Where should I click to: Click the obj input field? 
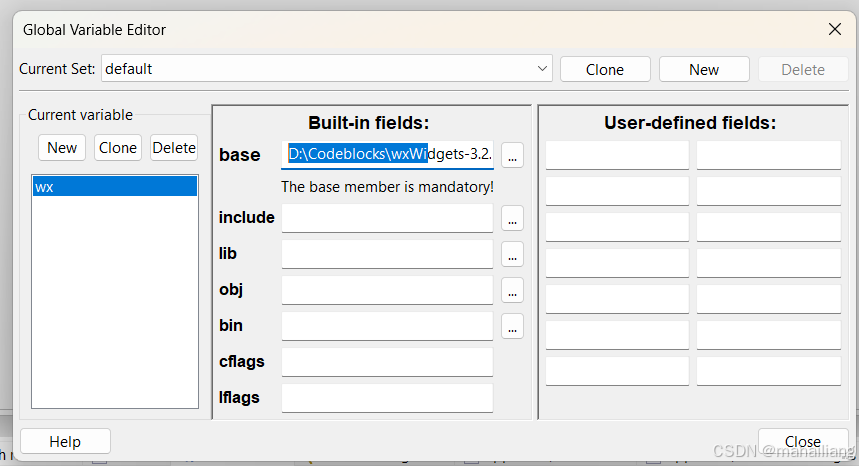(387, 290)
